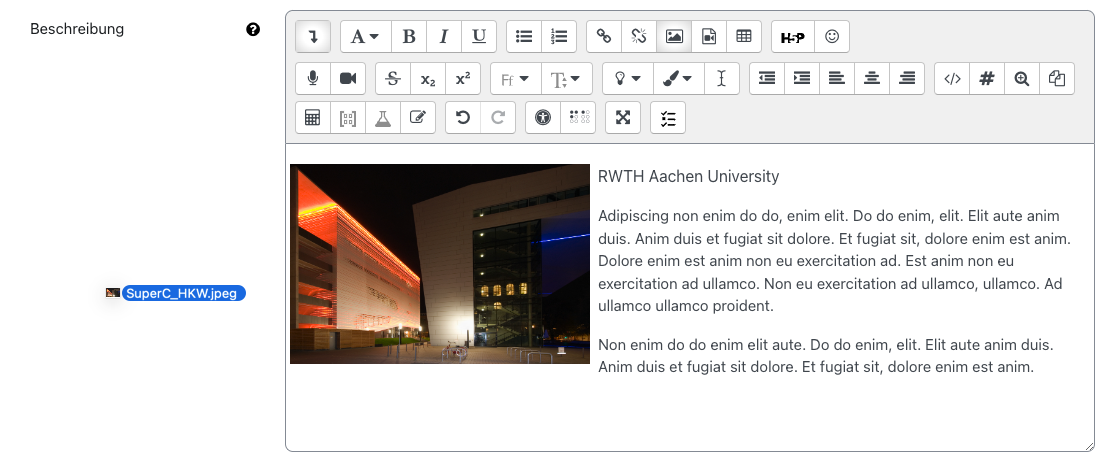Toggle italic formatting
Viewport: 1108px width, 462px height.
coord(444,37)
